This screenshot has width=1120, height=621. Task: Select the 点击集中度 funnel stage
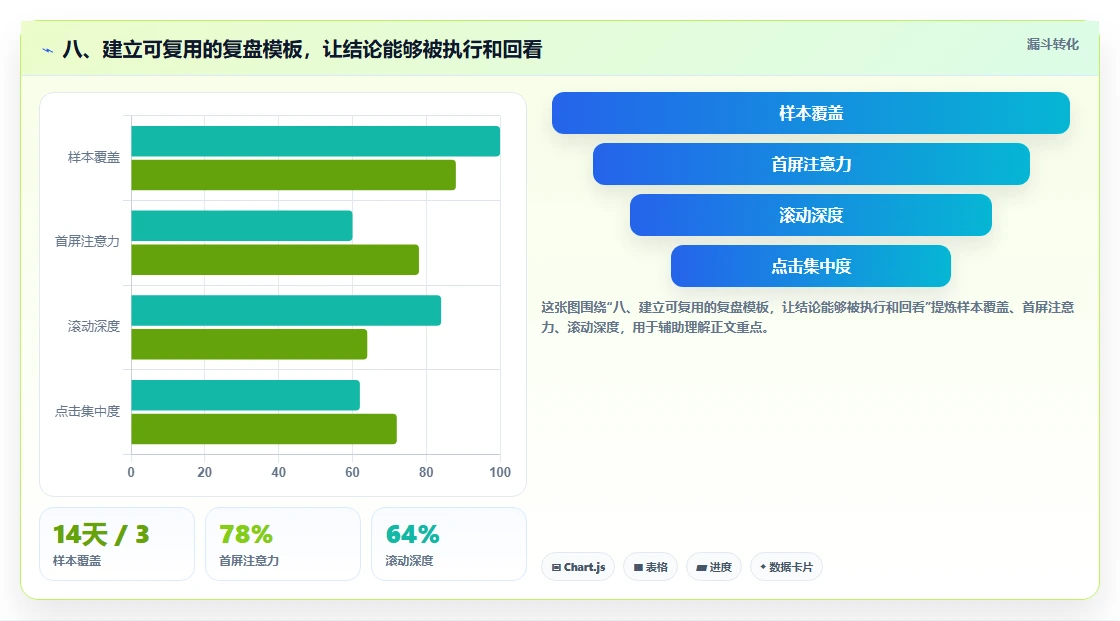[x=811, y=267]
